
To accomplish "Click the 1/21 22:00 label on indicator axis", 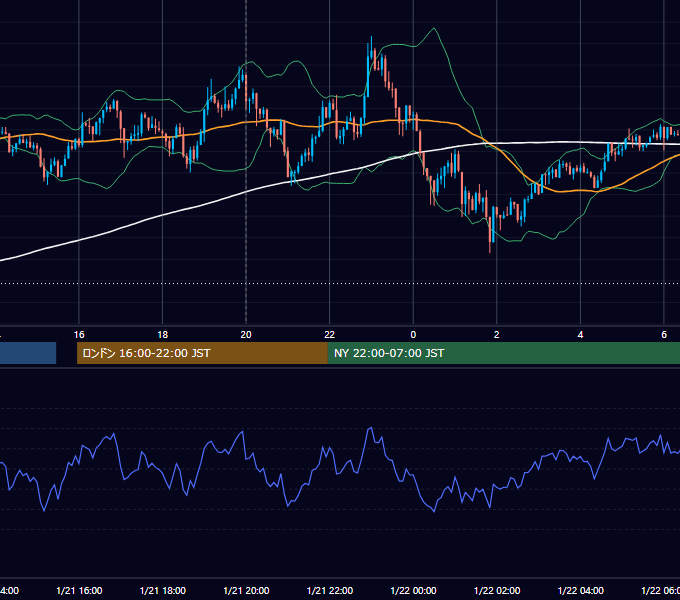I will pos(330,590).
